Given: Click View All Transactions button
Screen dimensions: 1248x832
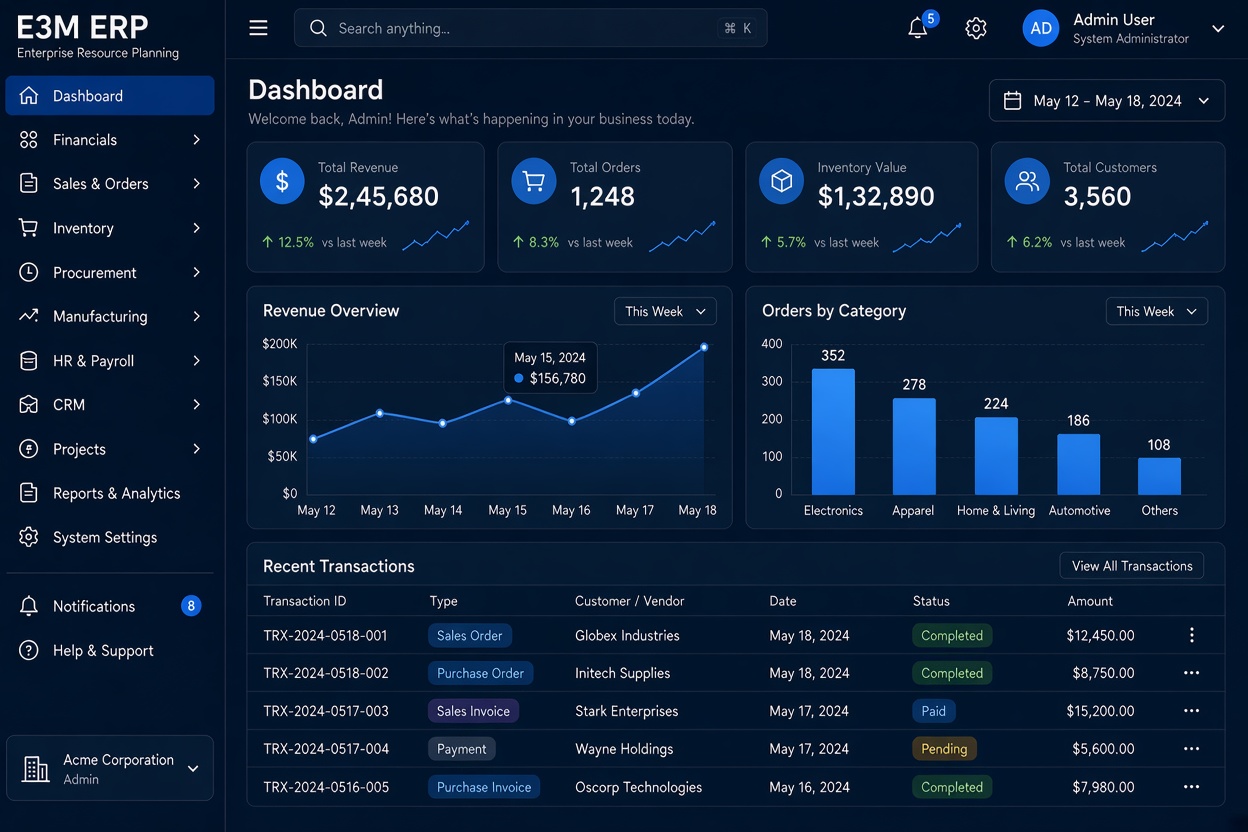Looking at the screenshot, I should (1132, 566).
